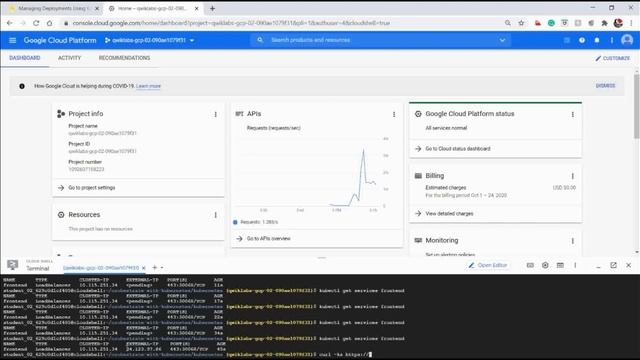This screenshot has width=640, height=360.
Task: Open Billing card options menu
Action: pos(573,176)
